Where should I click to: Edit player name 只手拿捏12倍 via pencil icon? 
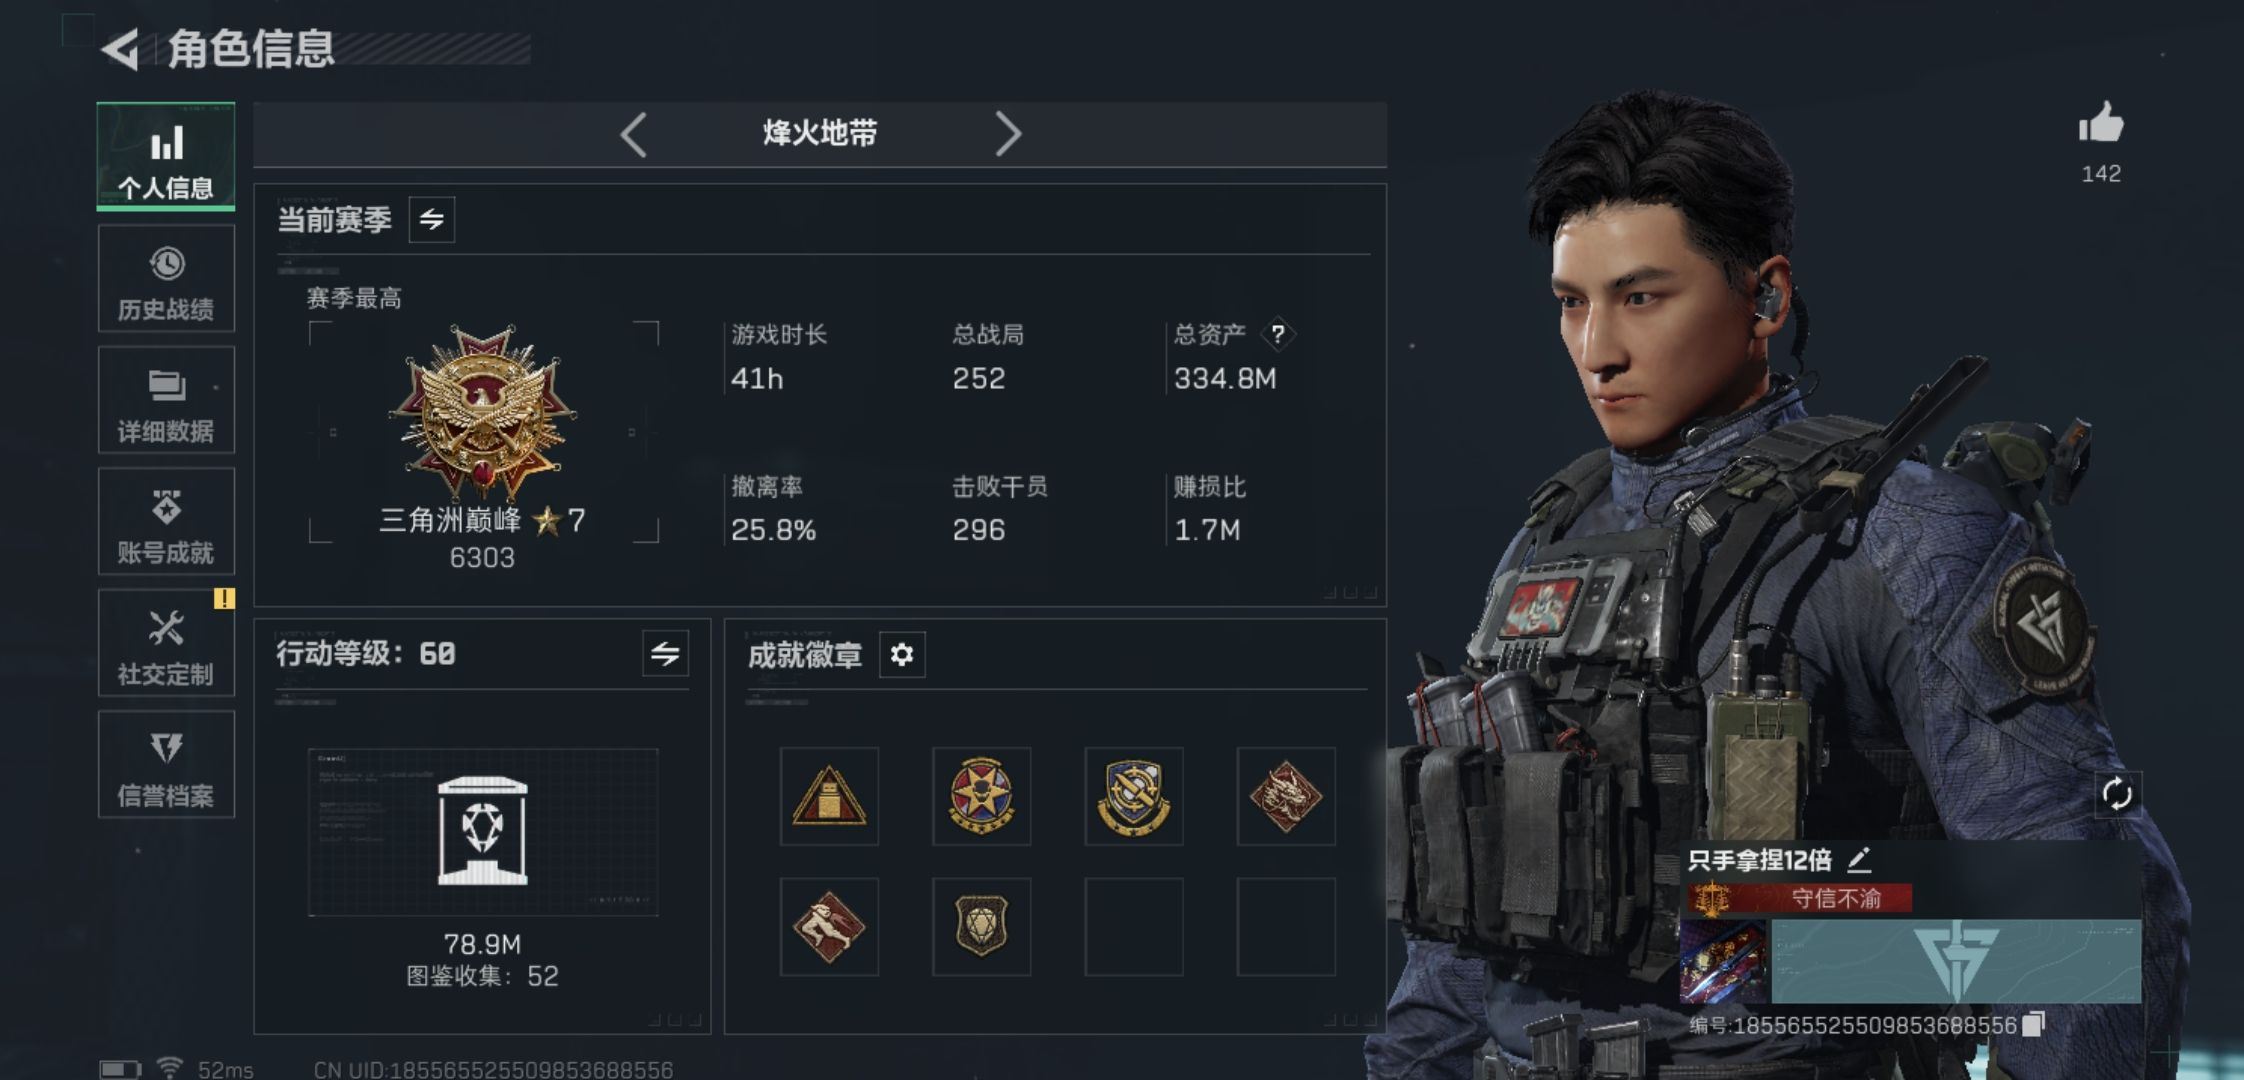click(x=1859, y=859)
